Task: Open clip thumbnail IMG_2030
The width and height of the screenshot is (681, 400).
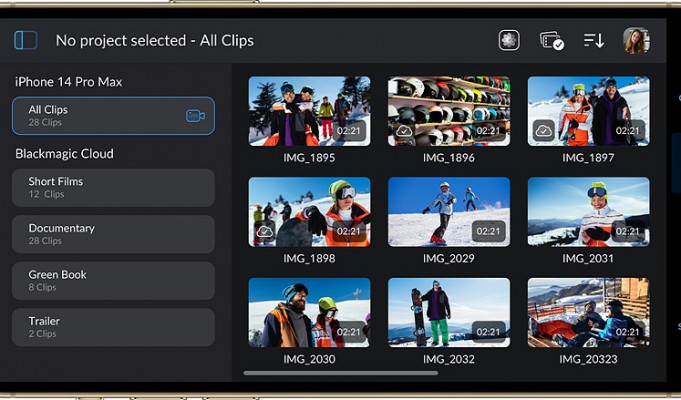Action: point(309,313)
